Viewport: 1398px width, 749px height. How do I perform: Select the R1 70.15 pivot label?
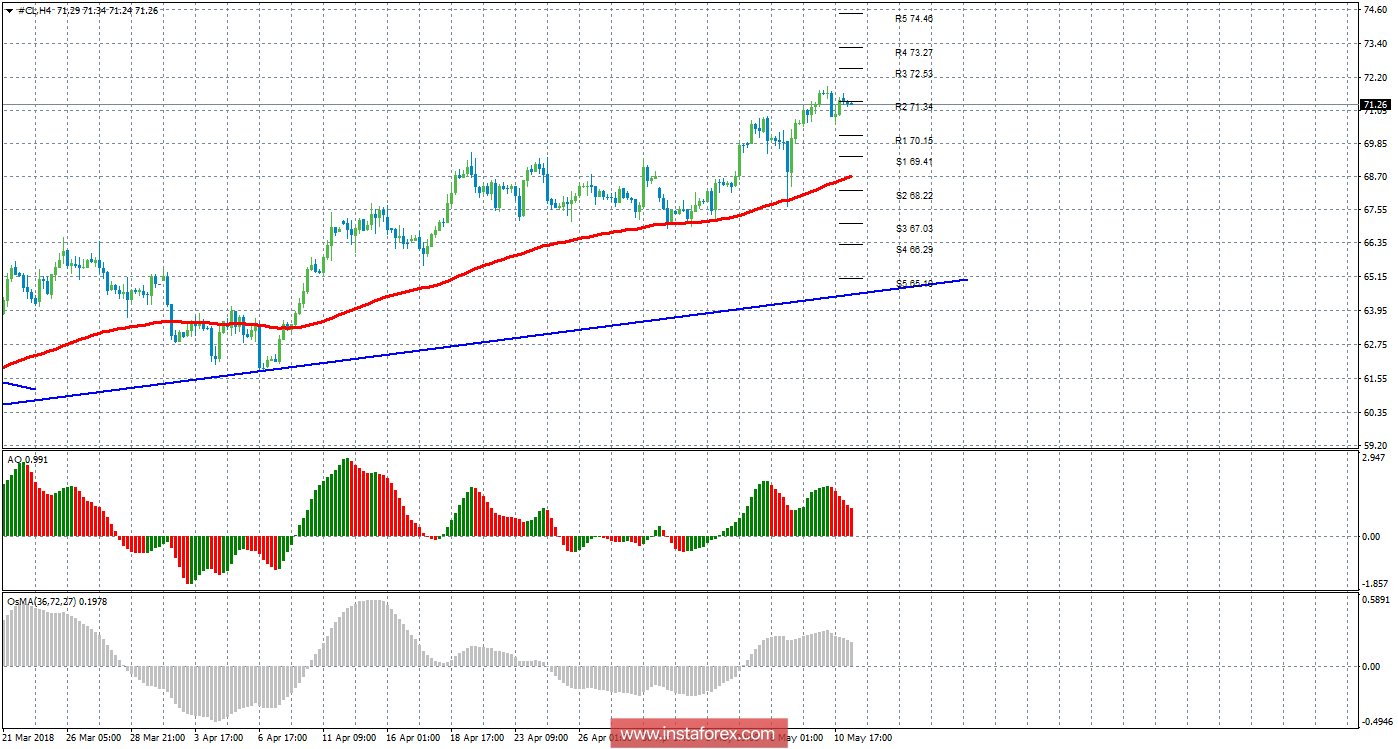tap(914, 141)
